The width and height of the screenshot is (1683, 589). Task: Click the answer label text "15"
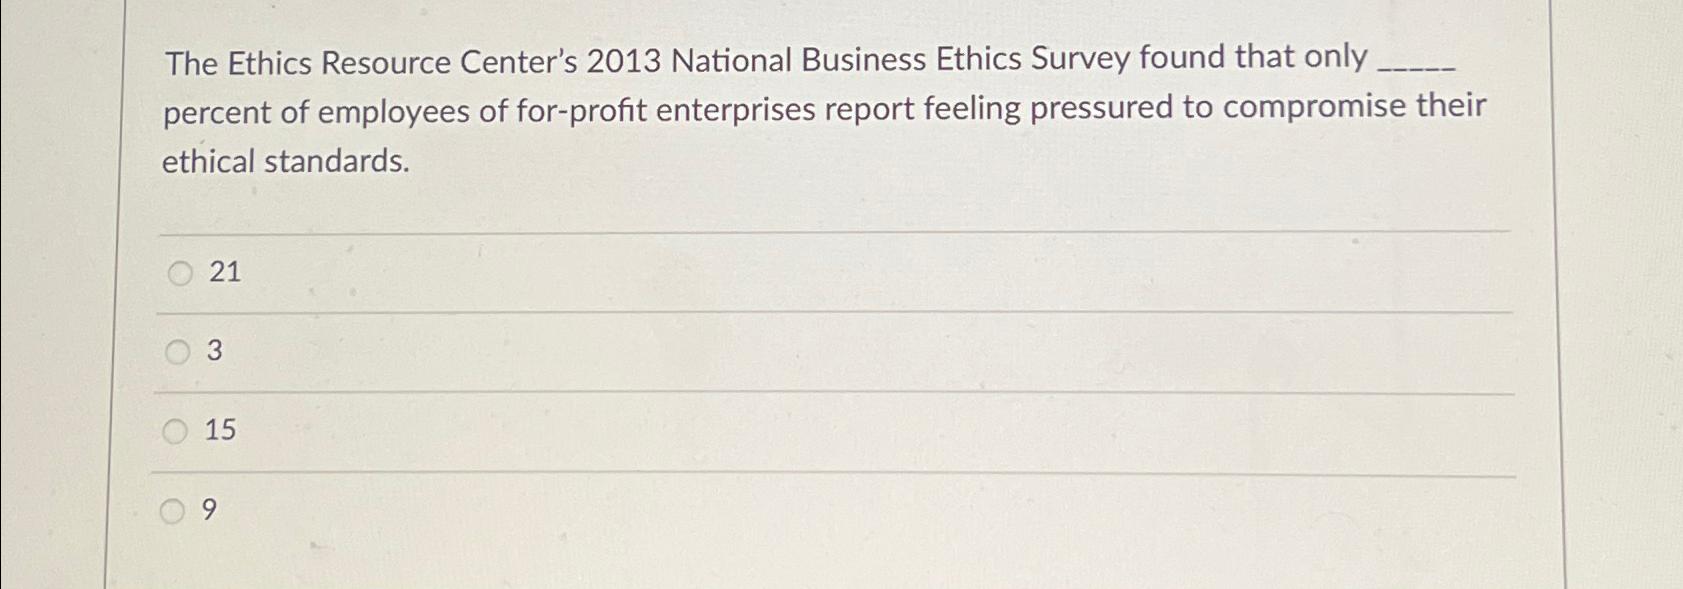pyautogui.click(x=220, y=430)
